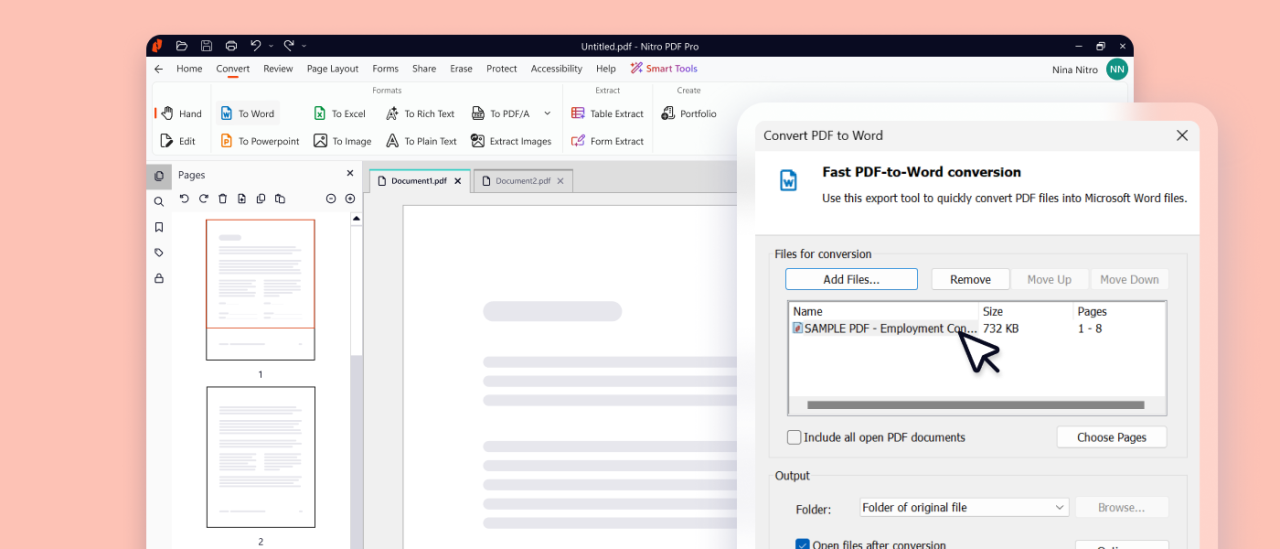Choose To Word conversion
1280x549 pixels.
[247, 114]
